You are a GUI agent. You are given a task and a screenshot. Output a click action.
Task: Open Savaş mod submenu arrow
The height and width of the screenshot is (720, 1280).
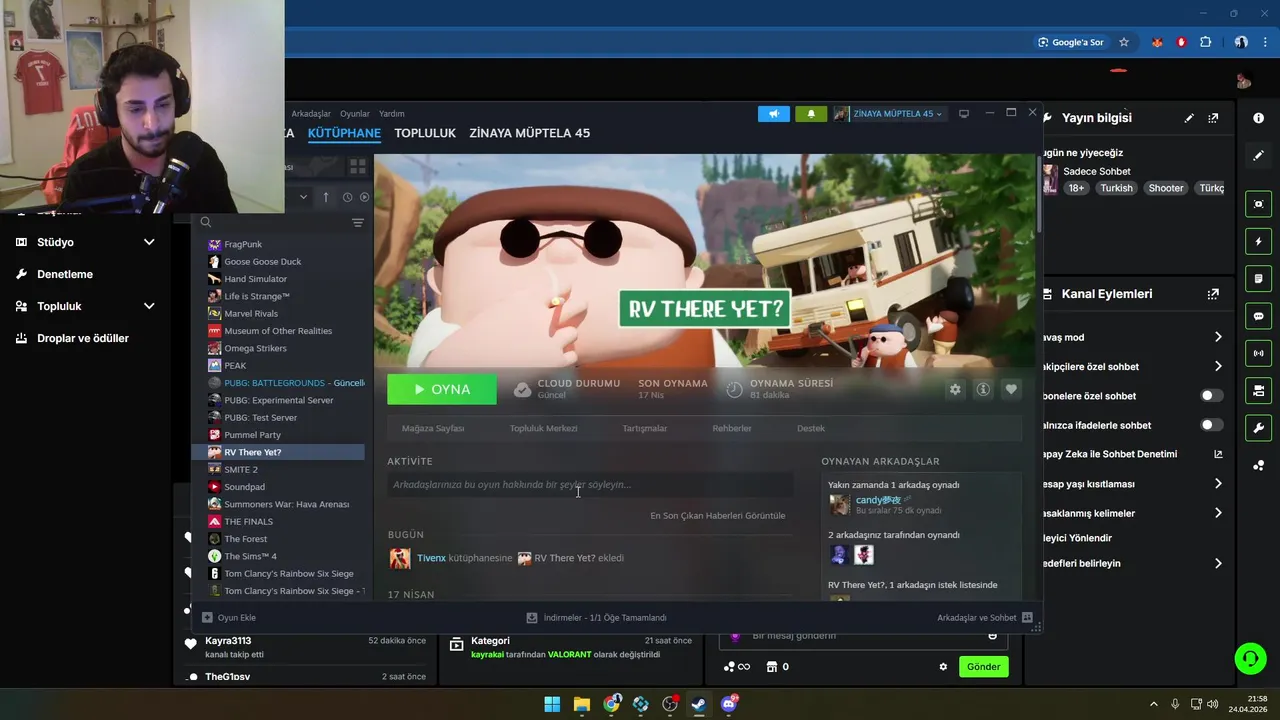point(1218,337)
